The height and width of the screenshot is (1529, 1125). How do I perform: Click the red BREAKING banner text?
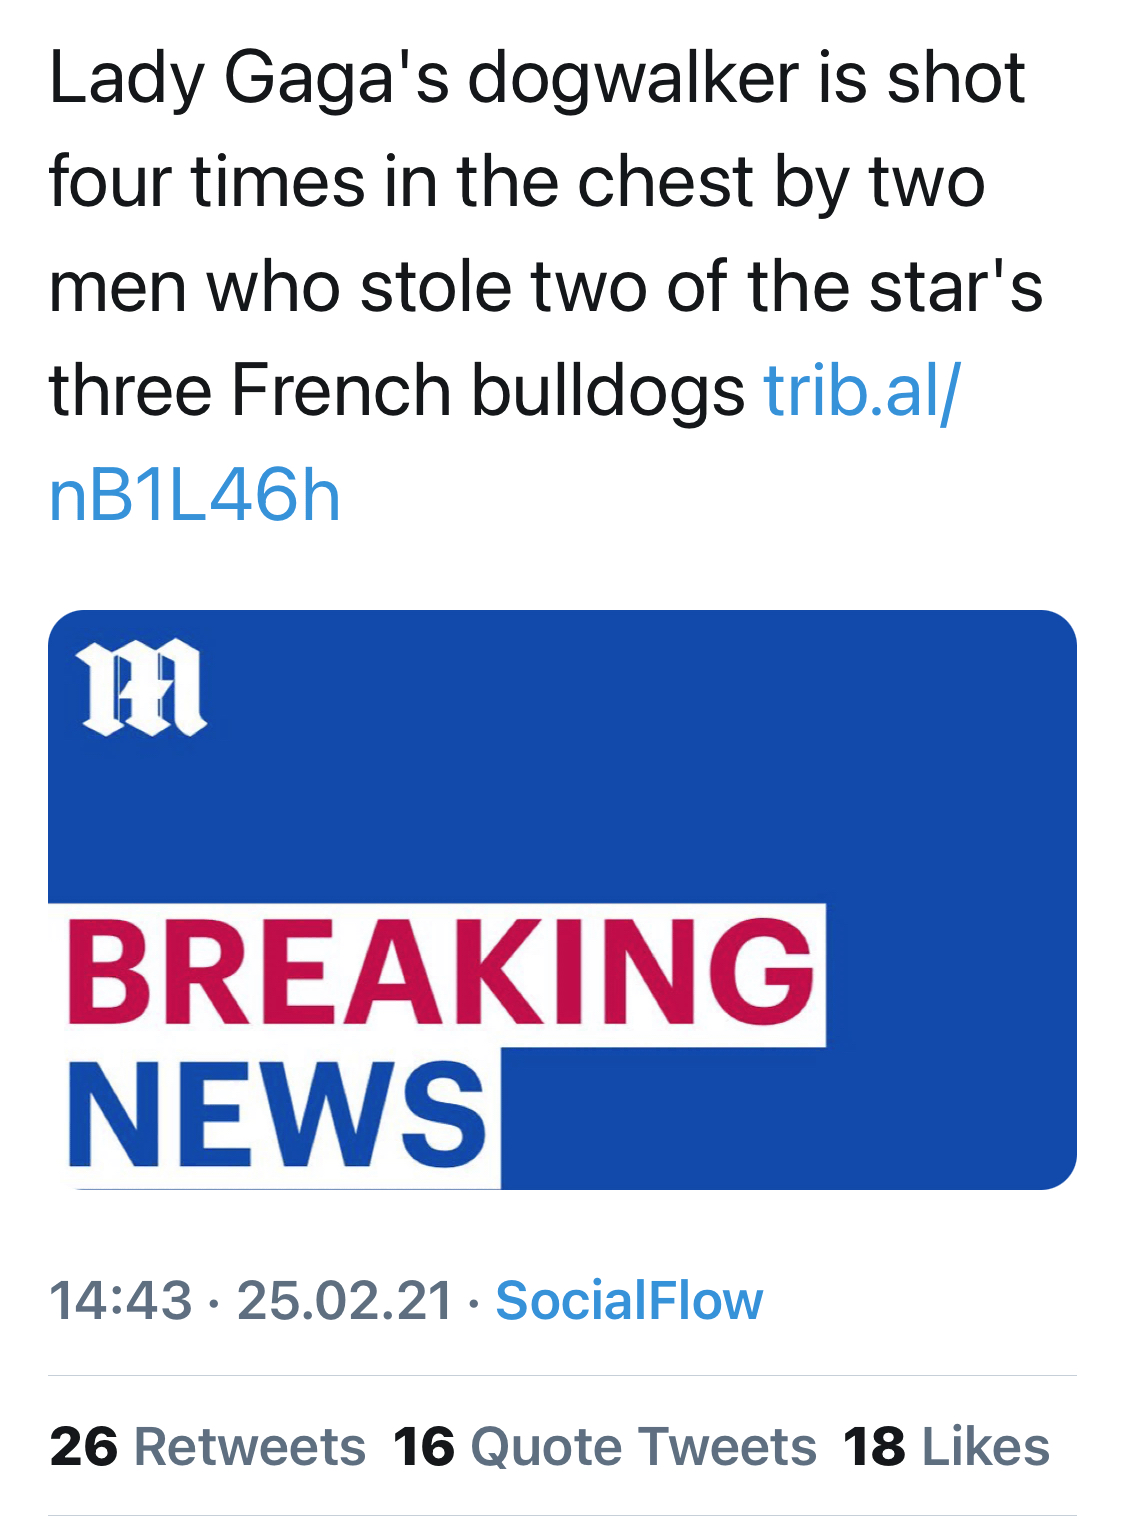pos(440,974)
